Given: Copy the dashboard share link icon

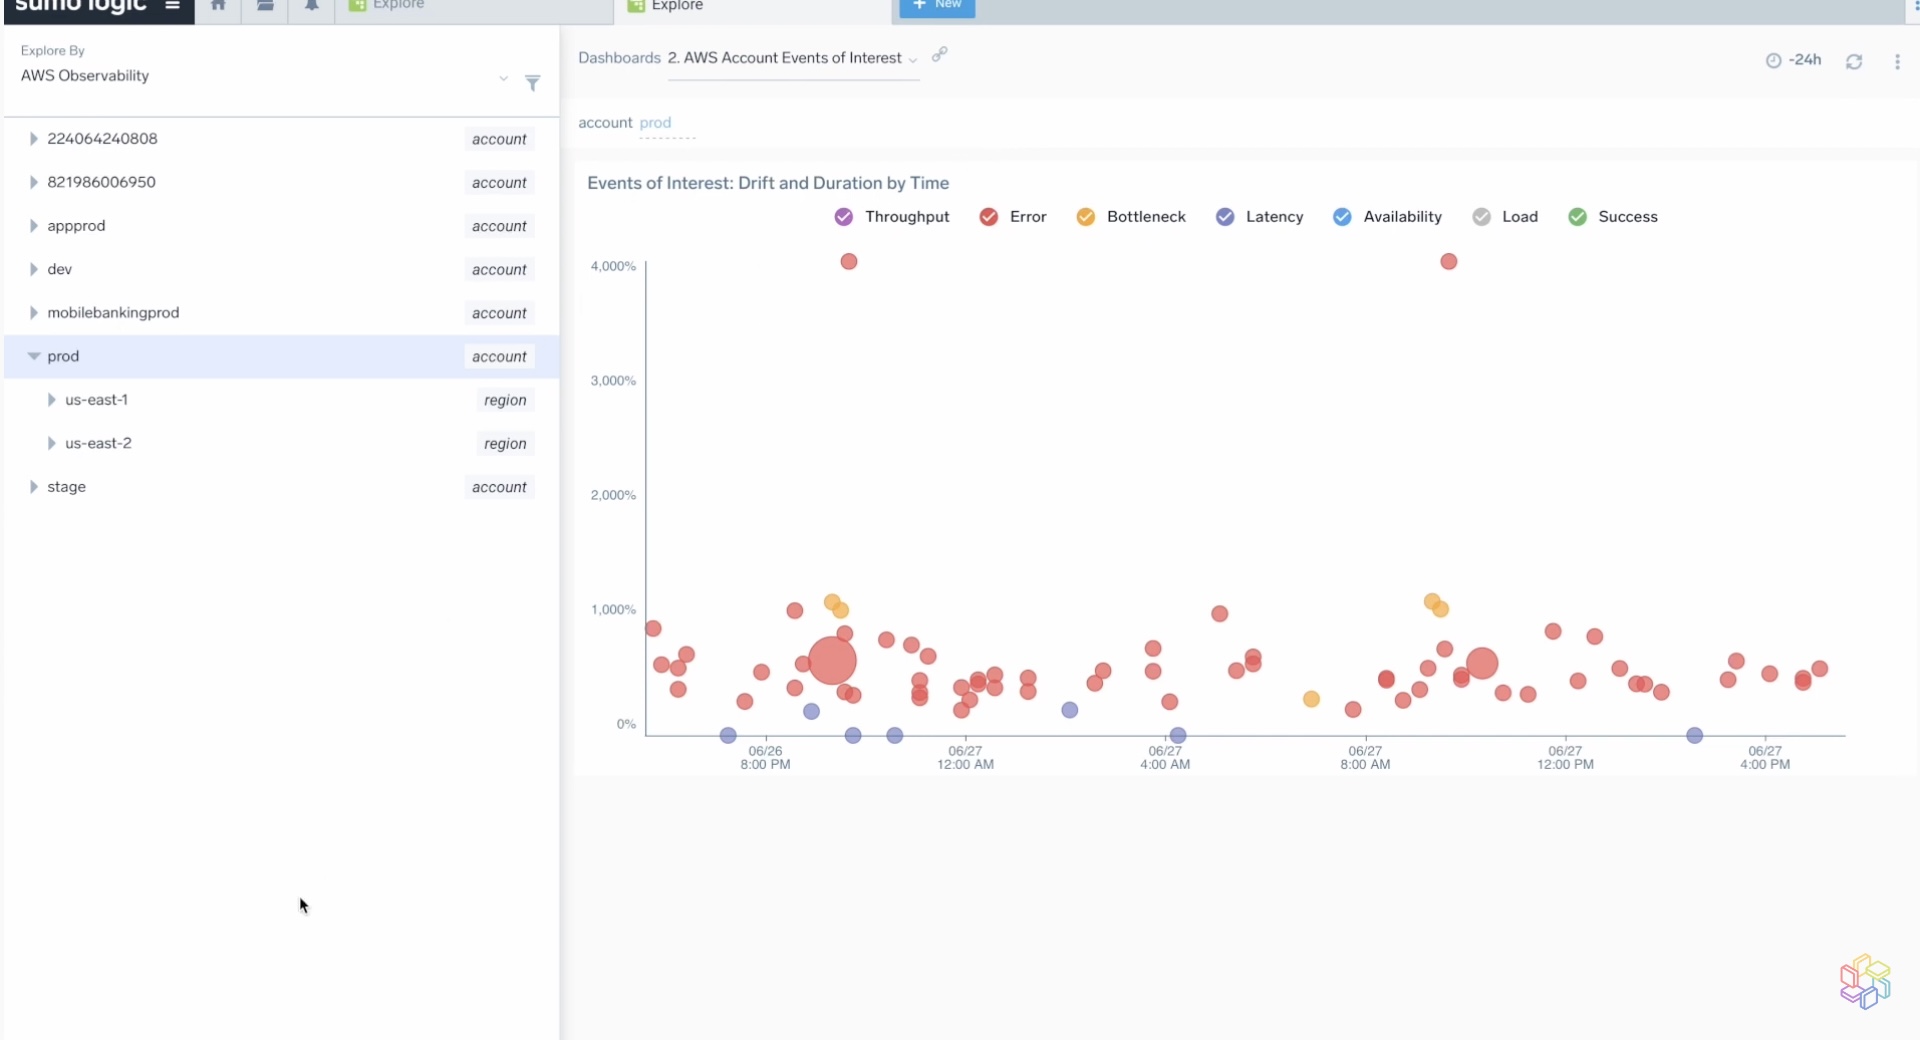Looking at the screenshot, I should pos(938,56).
